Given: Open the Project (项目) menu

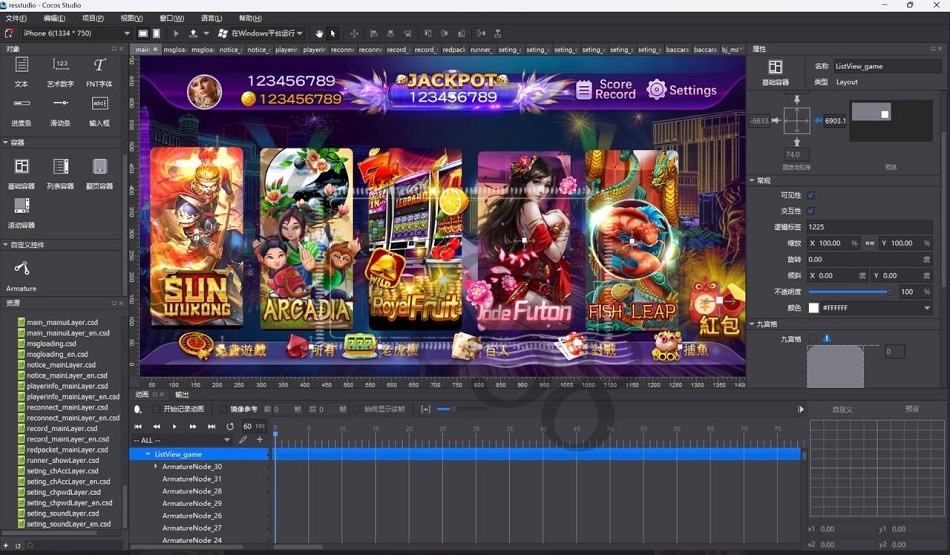Looking at the screenshot, I should [93, 18].
